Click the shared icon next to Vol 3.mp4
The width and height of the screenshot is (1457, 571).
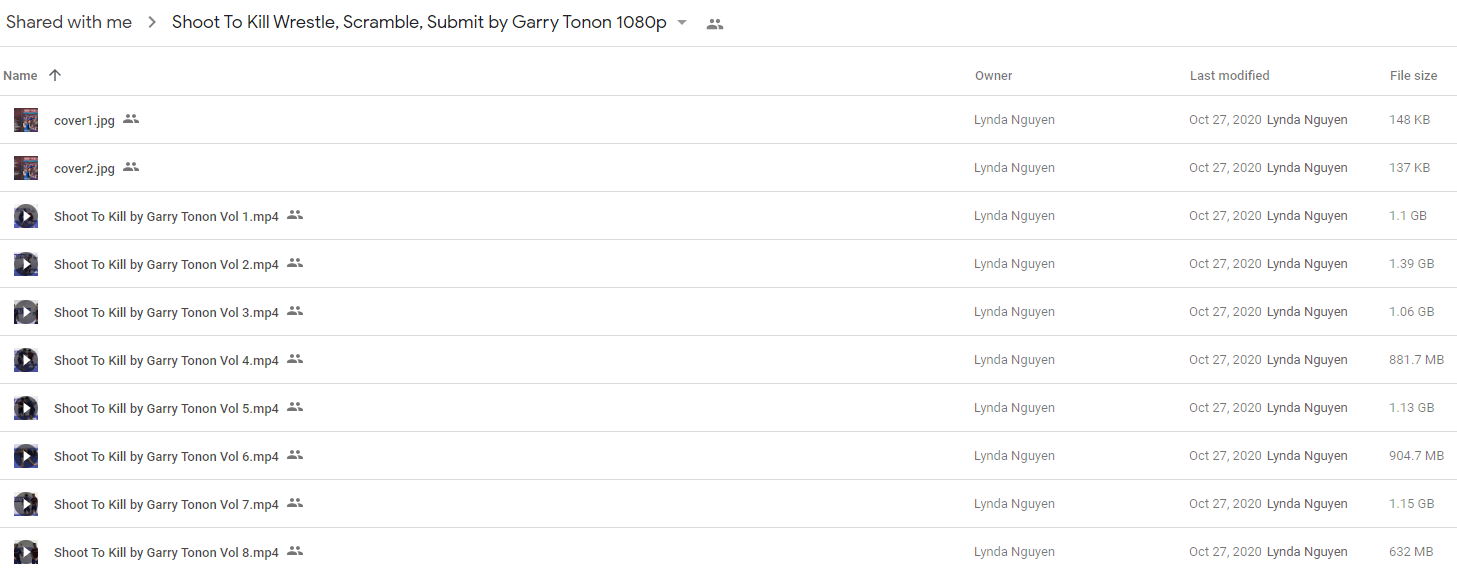coord(295,311)
